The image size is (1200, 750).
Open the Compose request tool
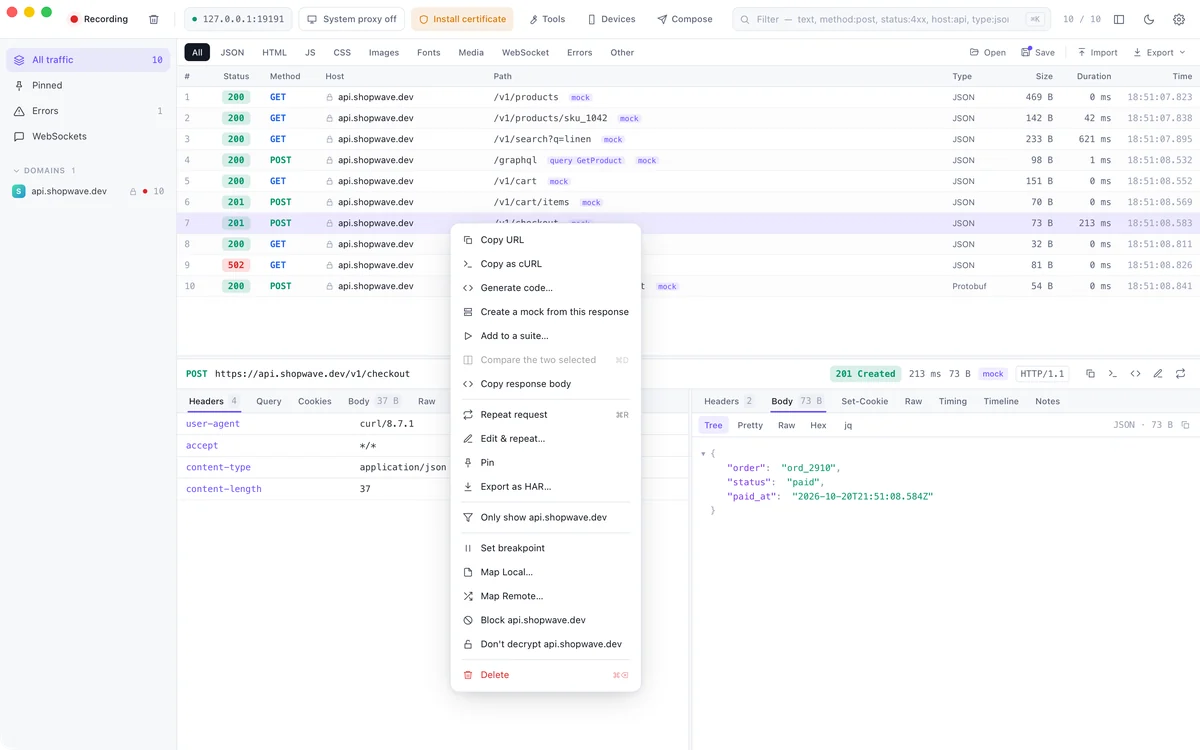coord(685,19)
